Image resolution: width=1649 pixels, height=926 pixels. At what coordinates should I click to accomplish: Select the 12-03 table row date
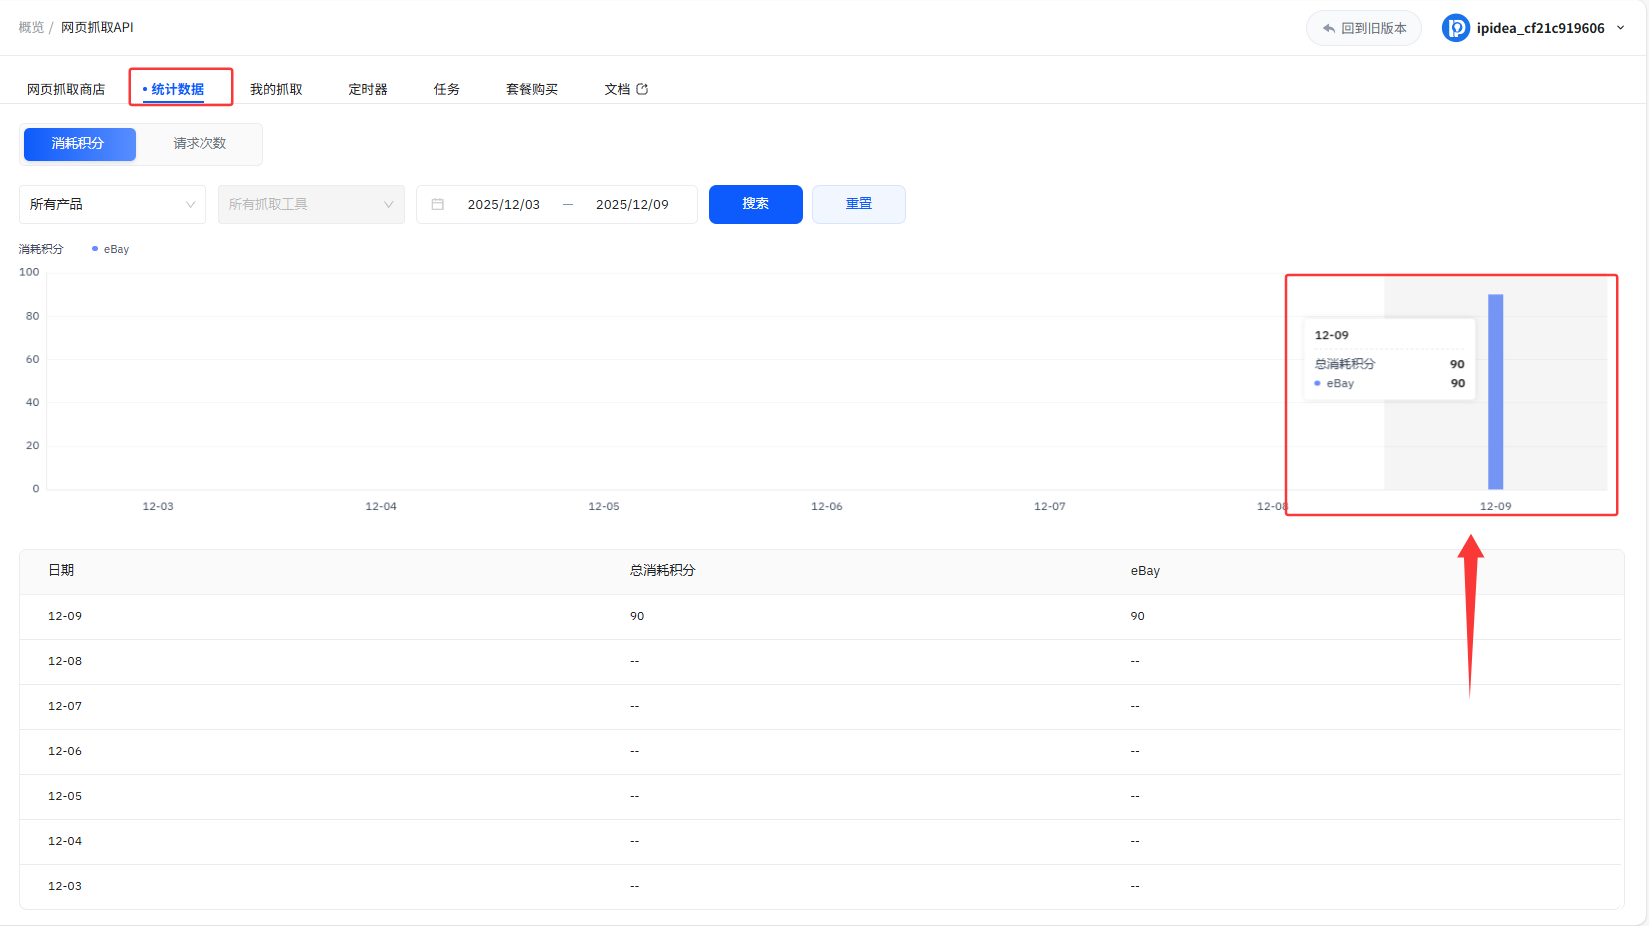pos(65,886)
